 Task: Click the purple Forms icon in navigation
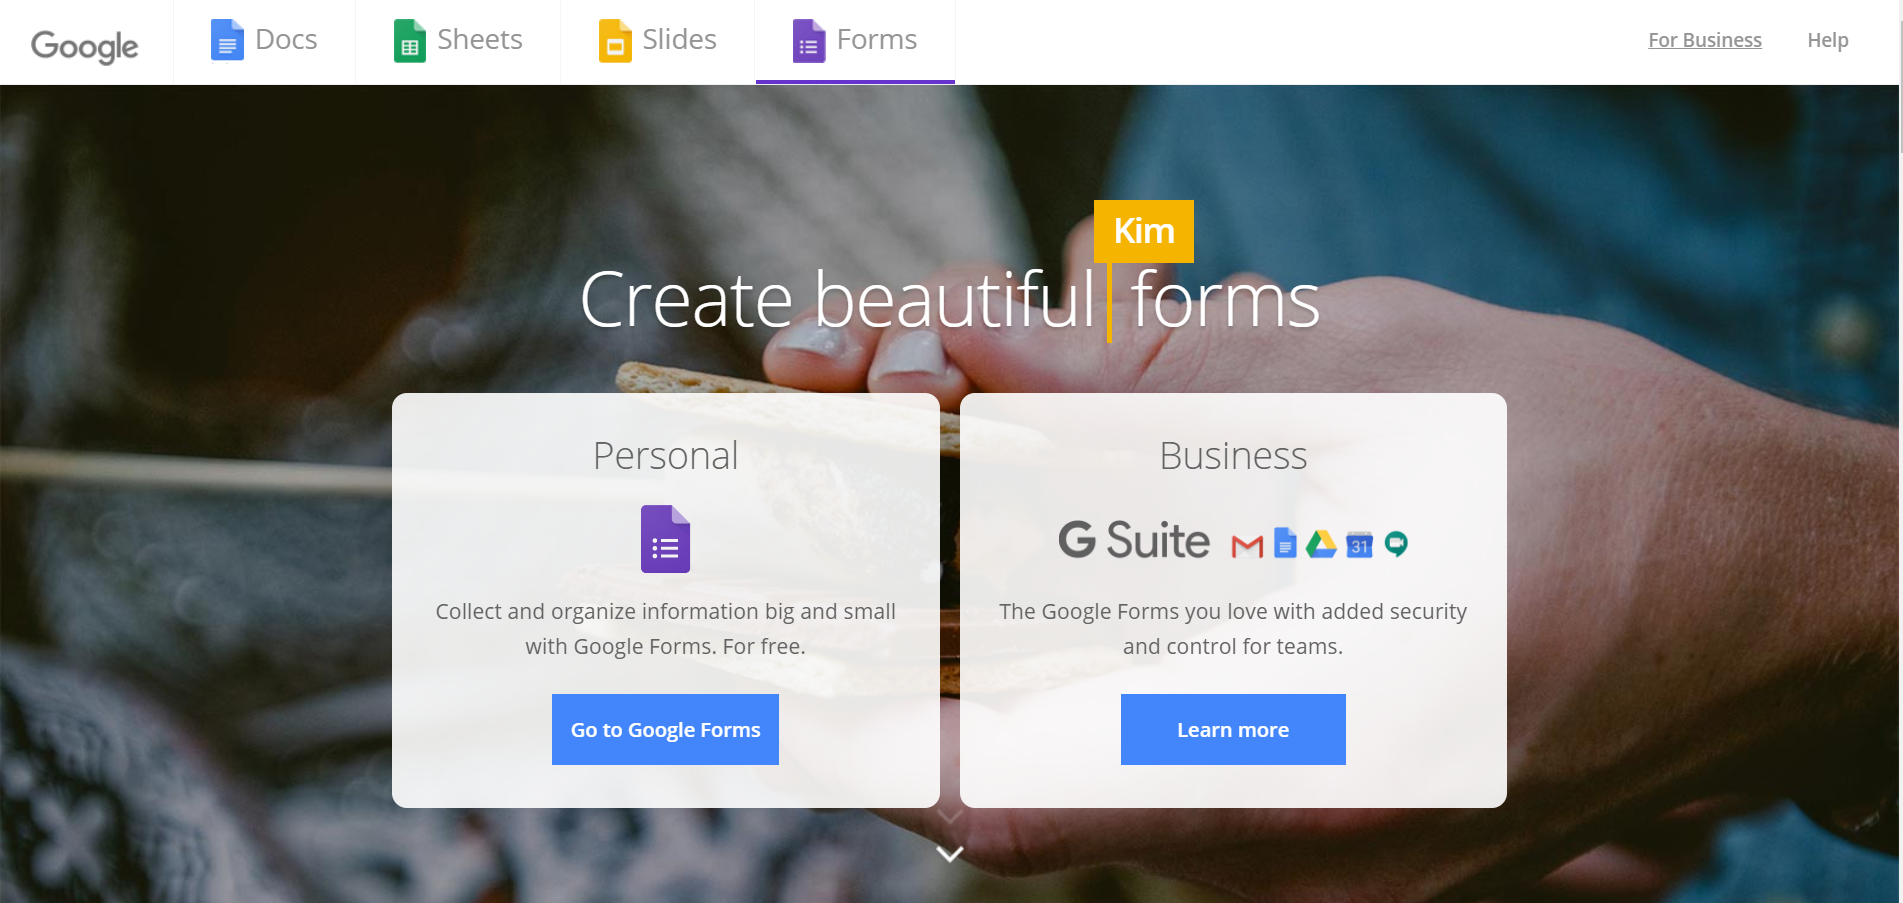click(809, 41)
